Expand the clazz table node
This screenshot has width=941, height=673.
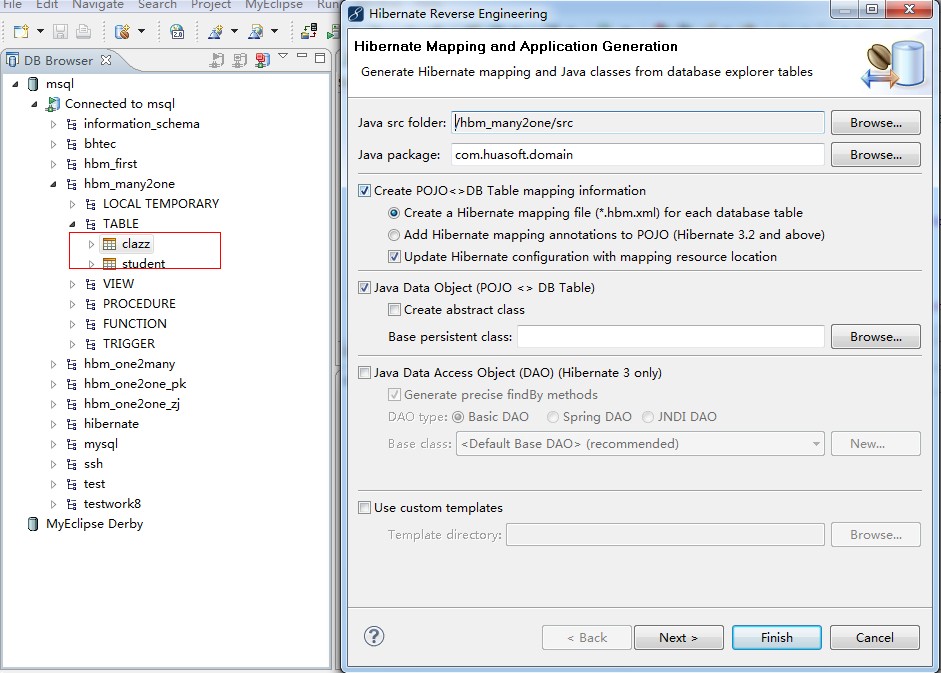91,244
